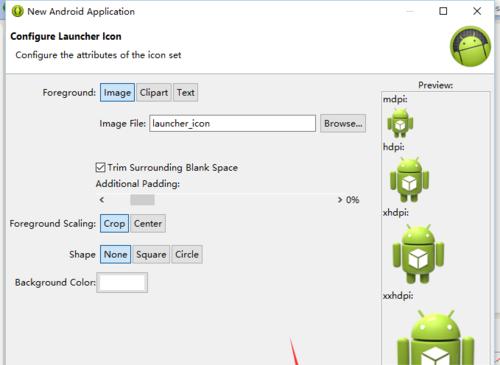The image size is (500, 365).
Task: Click the padding slider left arrow
Action: [102, 200]
